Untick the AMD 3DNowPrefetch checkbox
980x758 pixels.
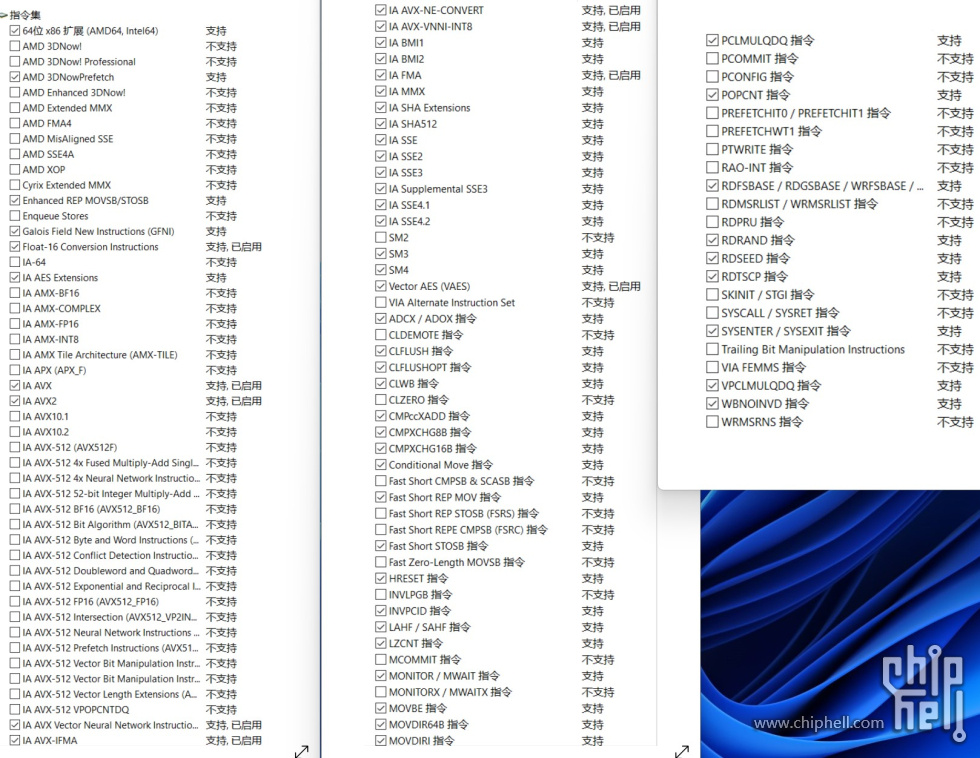15,77
